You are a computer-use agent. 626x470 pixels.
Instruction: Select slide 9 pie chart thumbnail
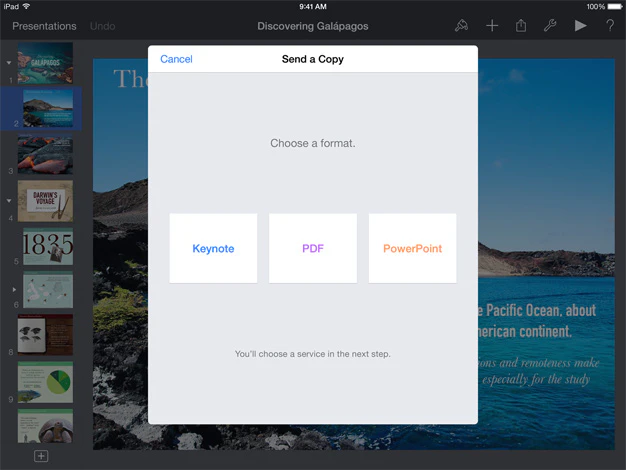[x=45, y=382]
